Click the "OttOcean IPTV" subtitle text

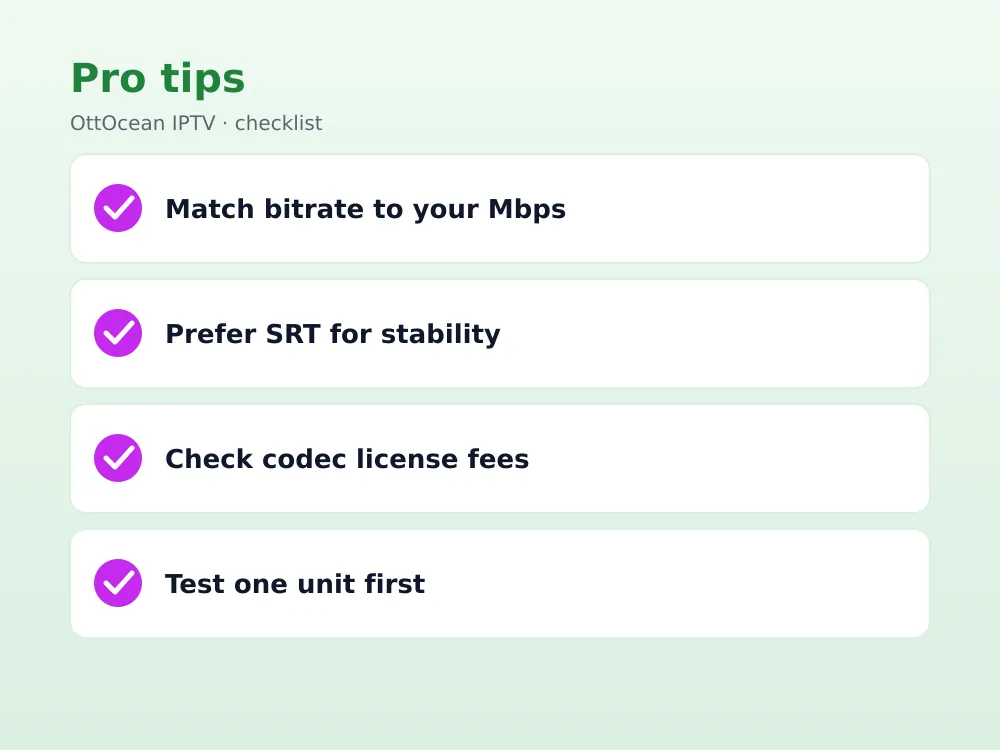click(143, 122)
